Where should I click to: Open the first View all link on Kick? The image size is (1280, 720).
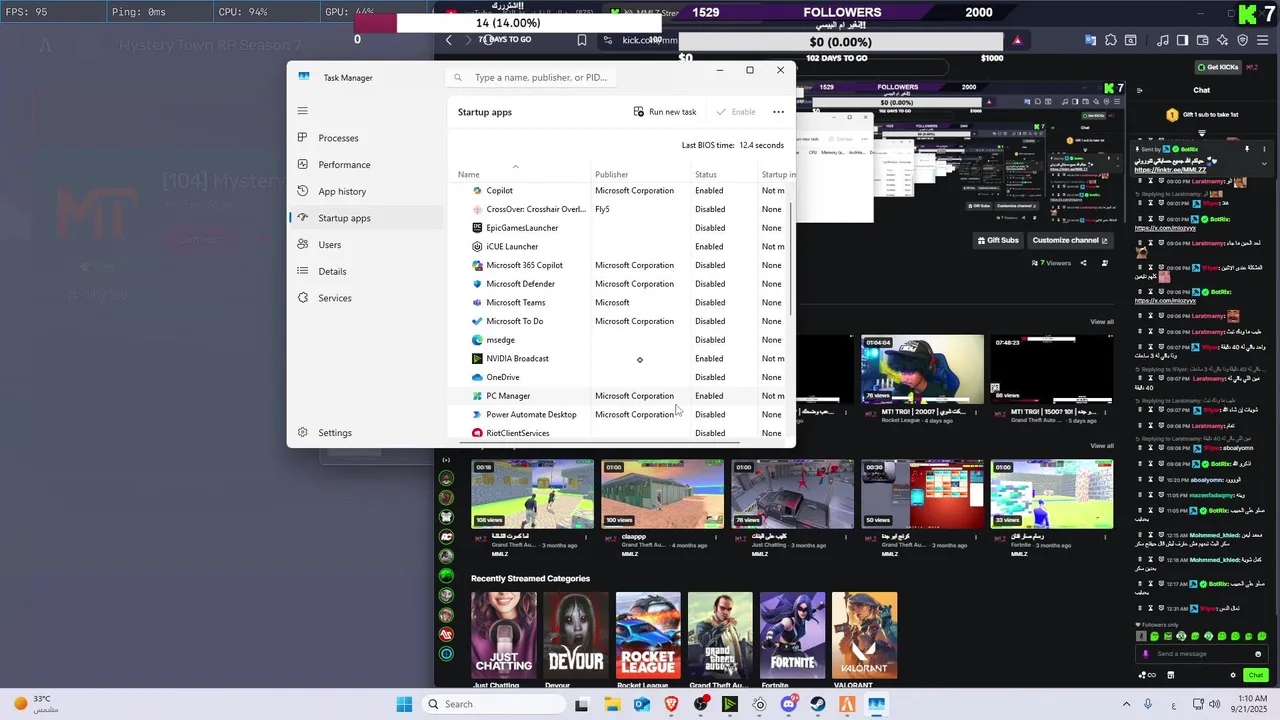click(x=1102, y=322)
